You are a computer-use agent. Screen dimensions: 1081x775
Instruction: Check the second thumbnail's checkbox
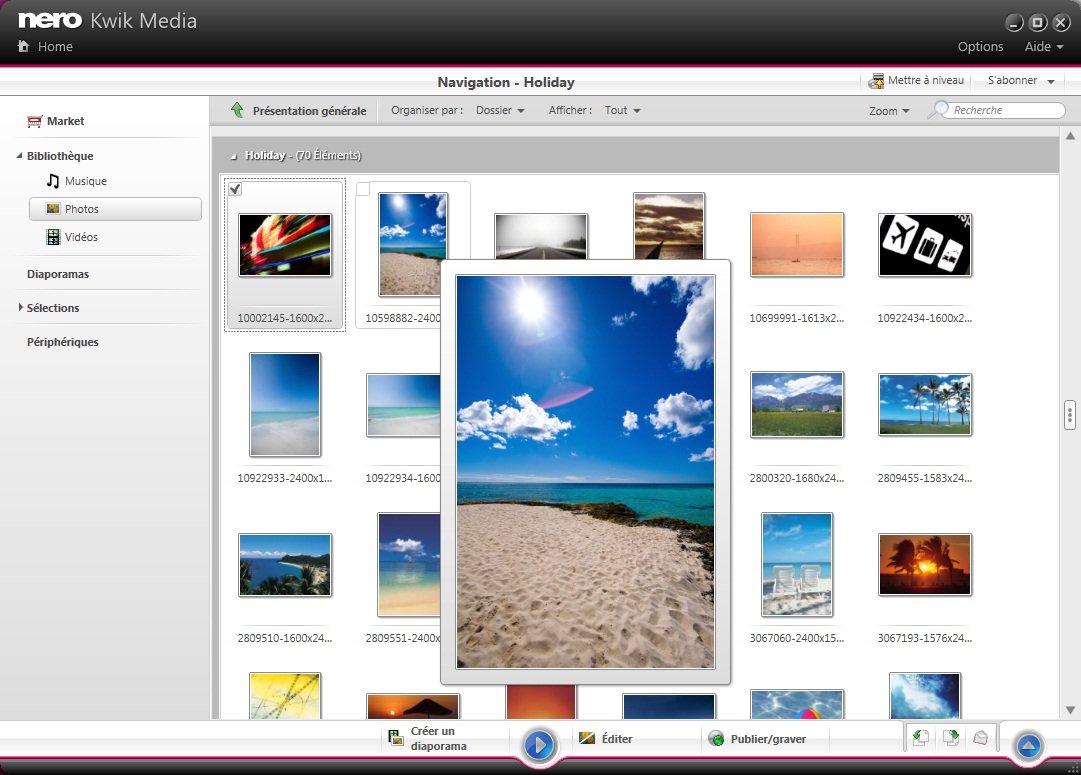pos(363,189)
